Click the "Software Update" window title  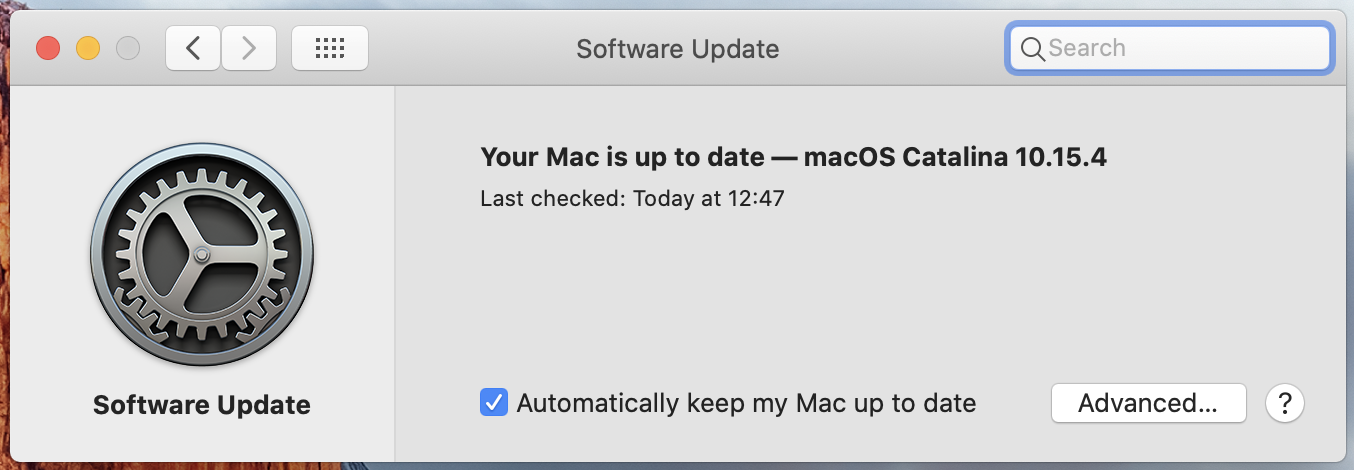tap(677, 48)
